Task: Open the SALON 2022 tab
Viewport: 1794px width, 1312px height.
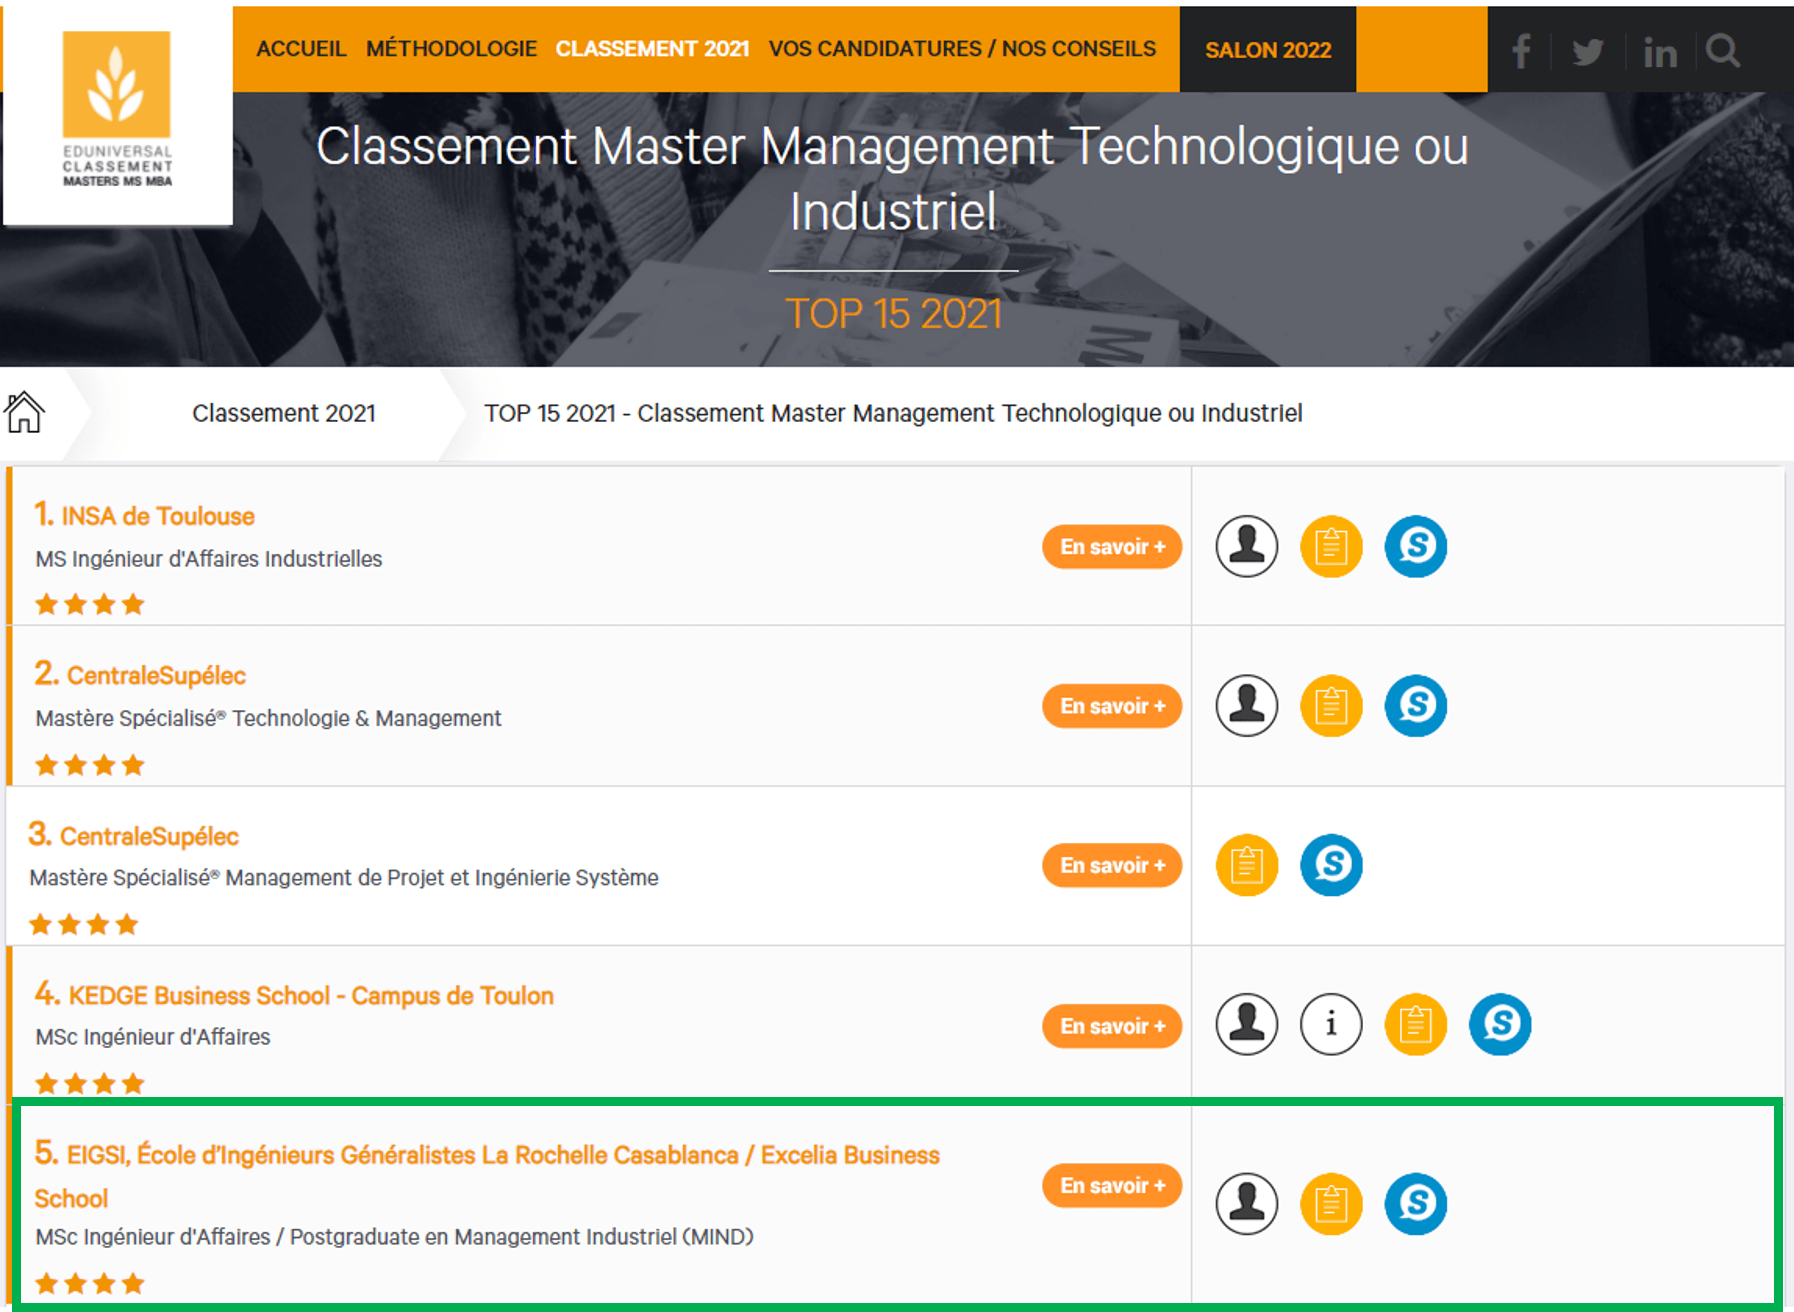Action: point(1268,50)
